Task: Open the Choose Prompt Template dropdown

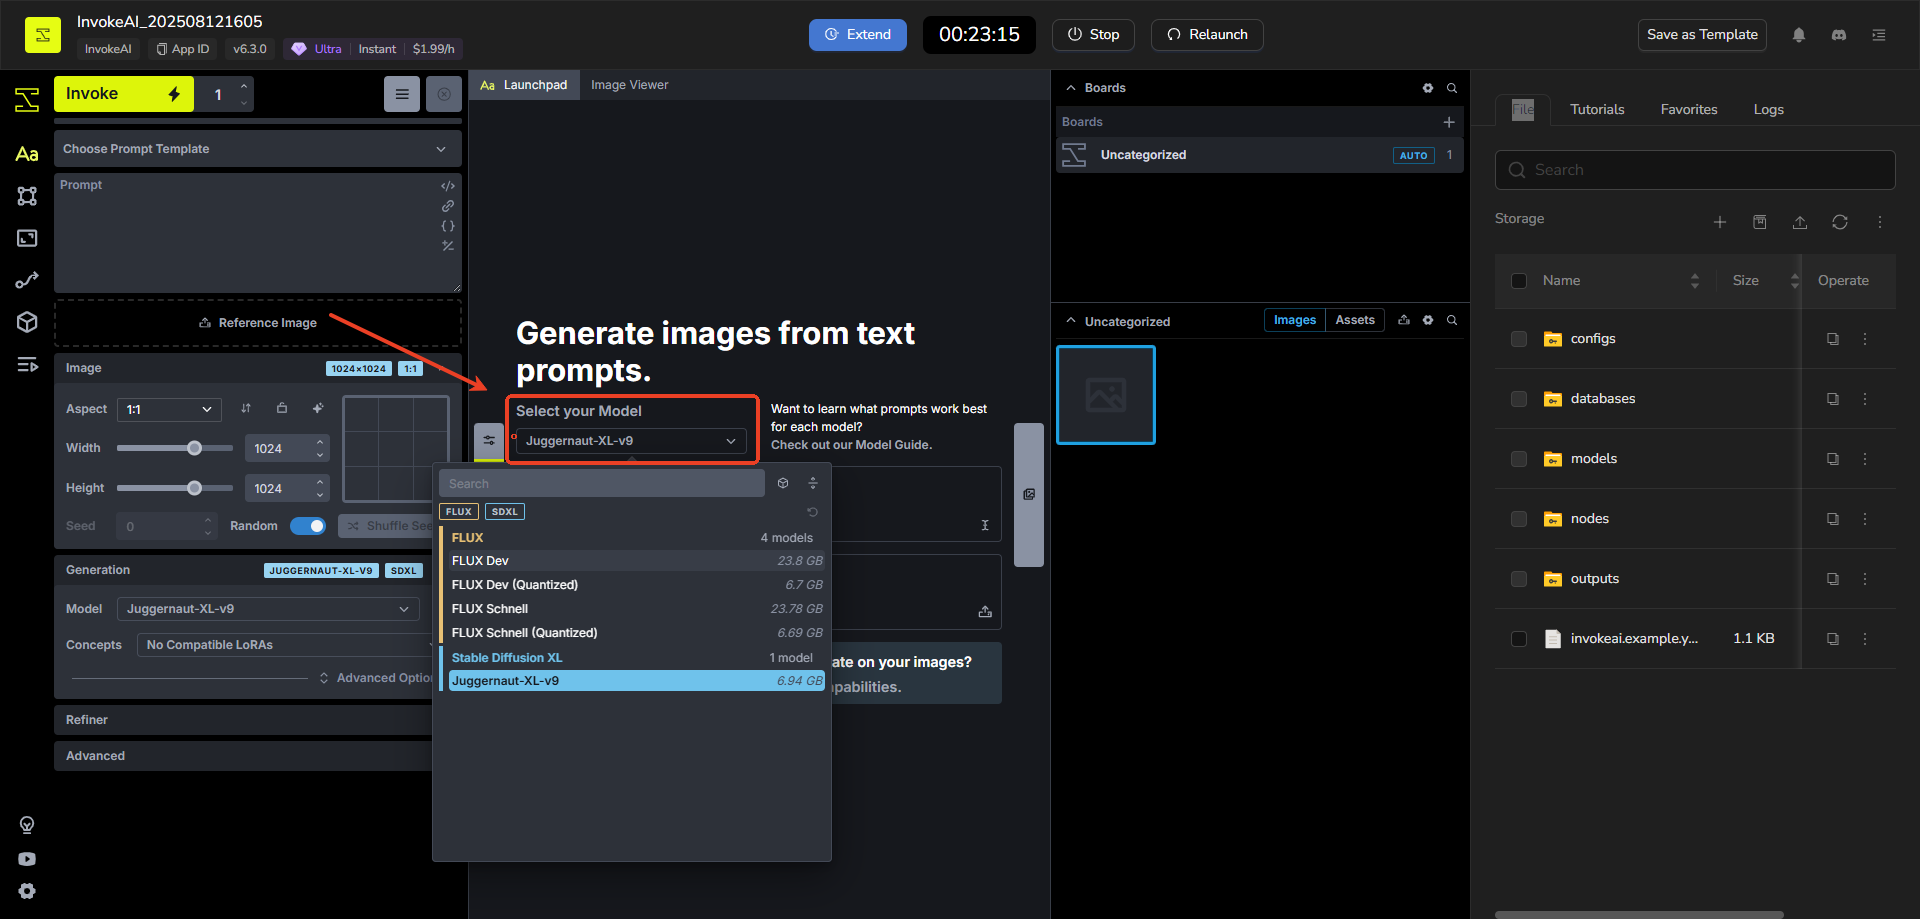Action: (x=258, y=149)
